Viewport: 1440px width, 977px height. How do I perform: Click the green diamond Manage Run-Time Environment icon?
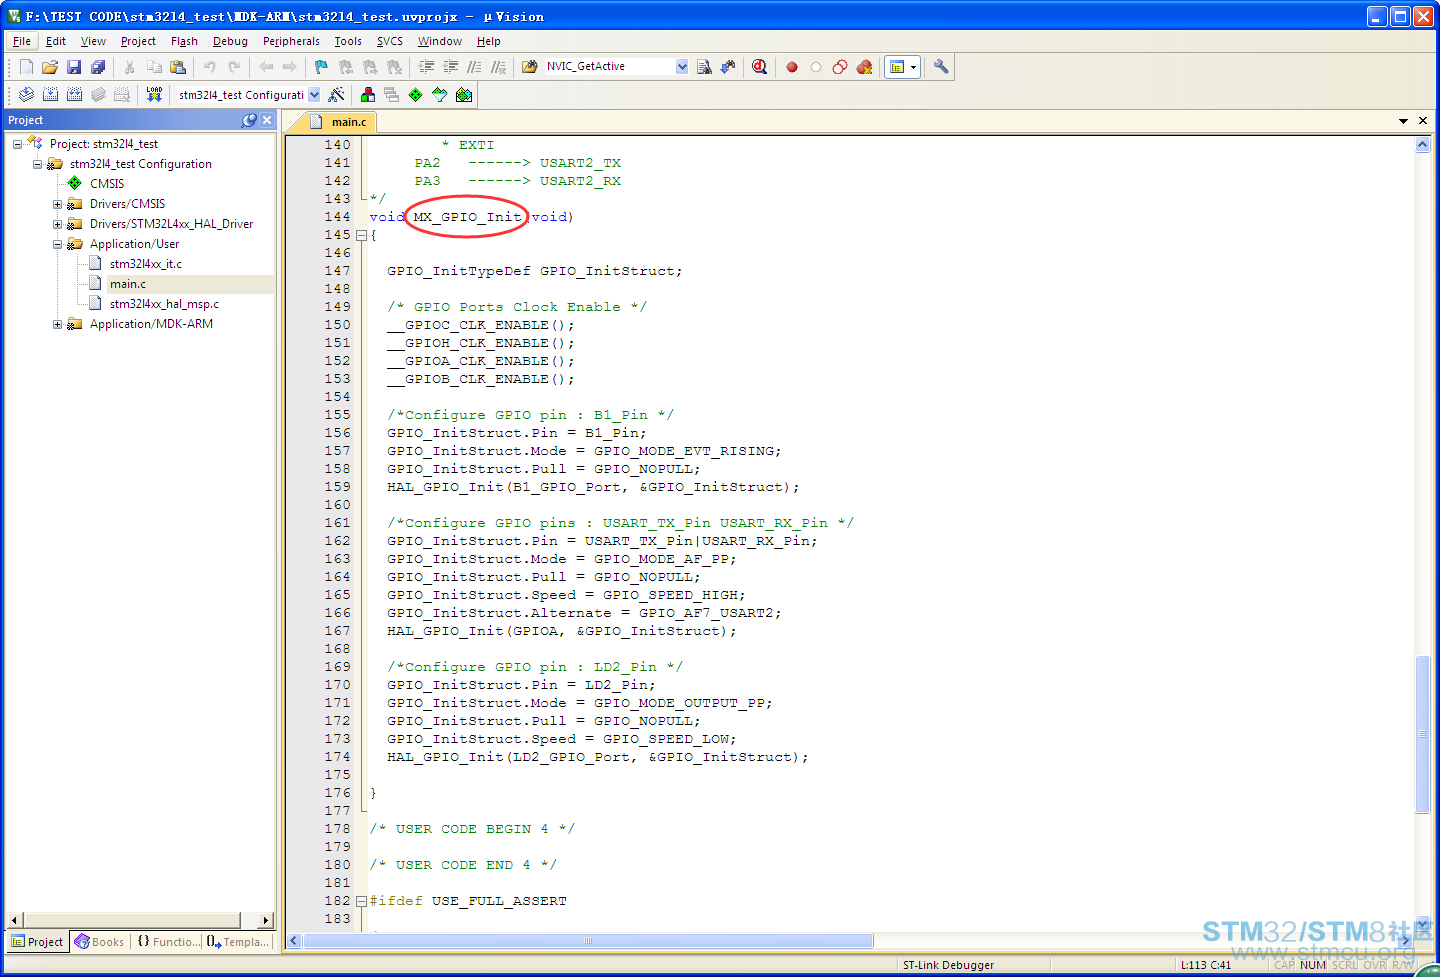(x=416, y=95)
